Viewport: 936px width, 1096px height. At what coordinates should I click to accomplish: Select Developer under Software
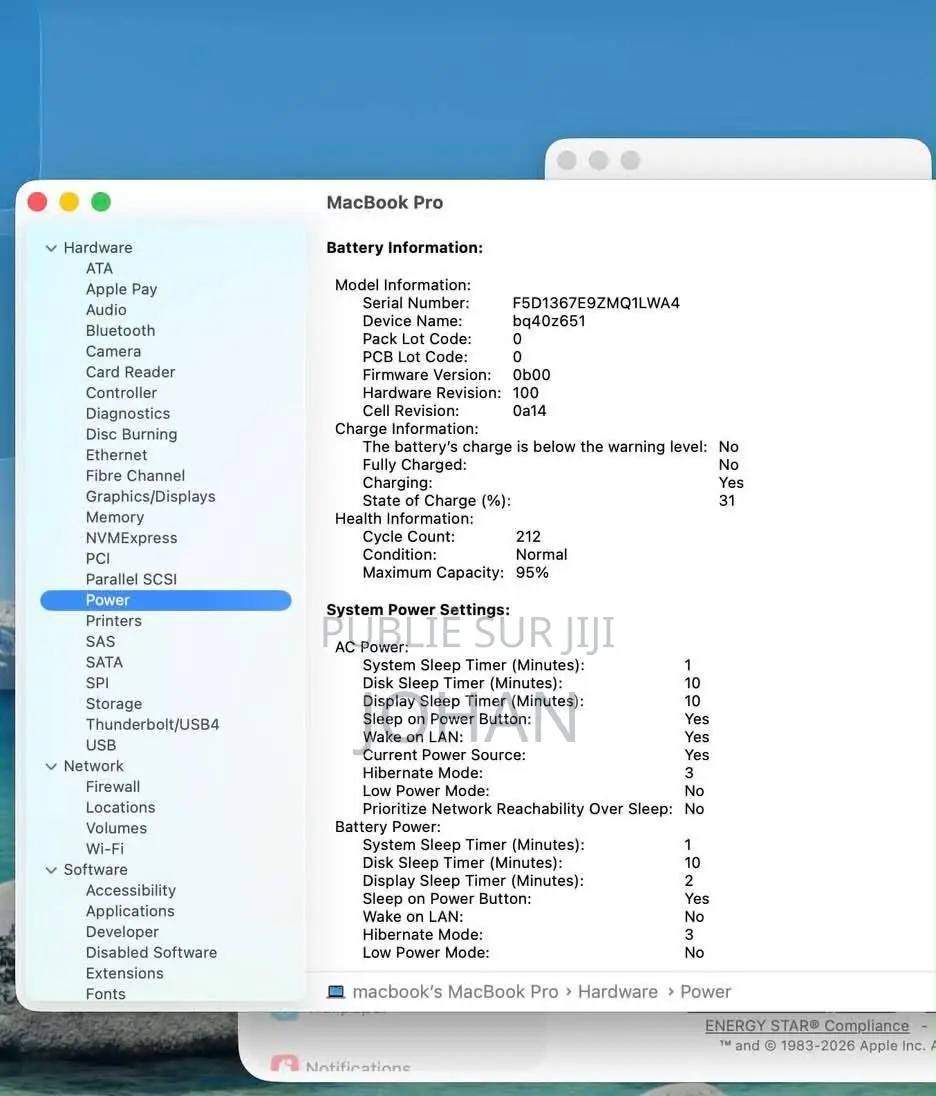click(122, 932)
